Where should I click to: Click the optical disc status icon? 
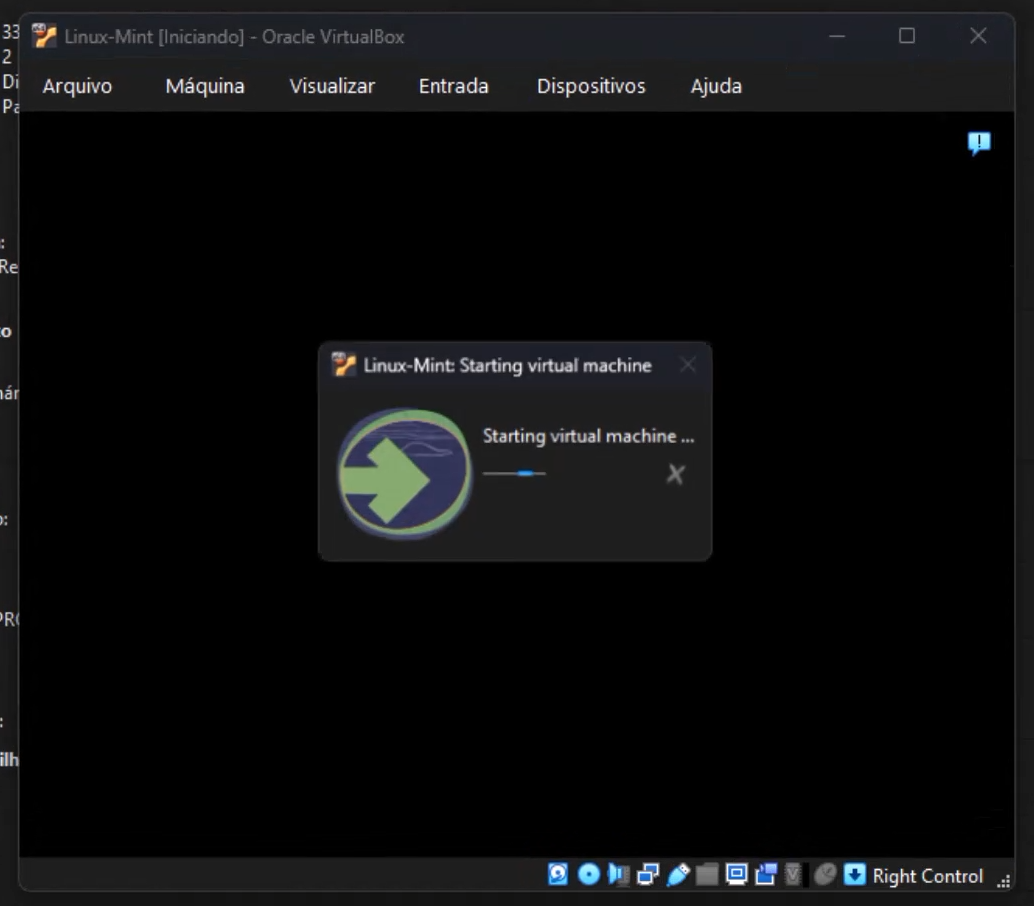tap(588, 874)
